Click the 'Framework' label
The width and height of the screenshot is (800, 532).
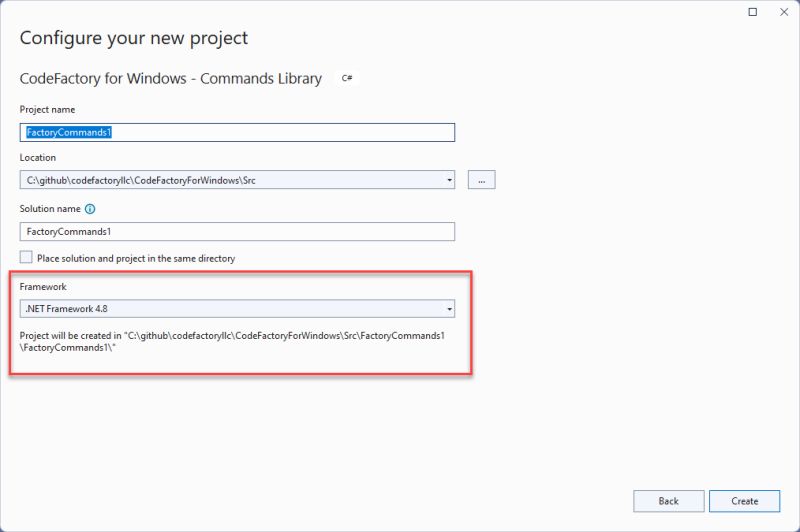(x=43, y=287)
